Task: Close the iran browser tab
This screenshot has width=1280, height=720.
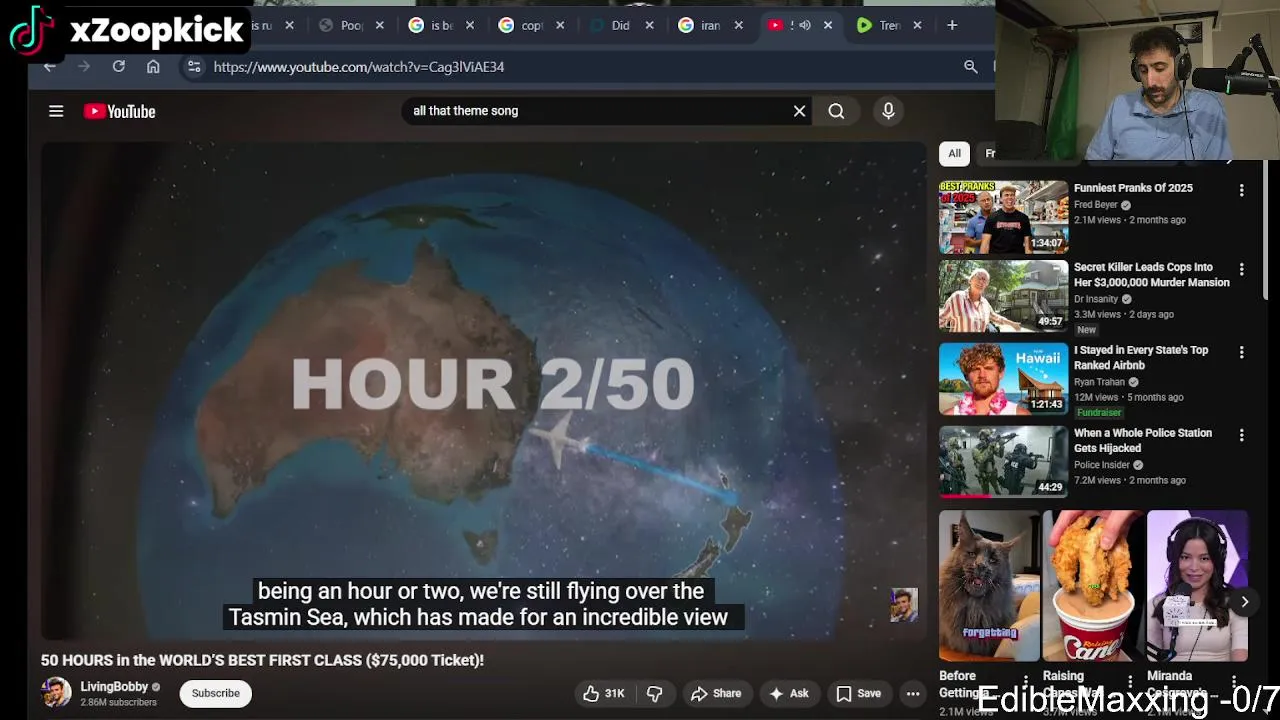Action: coord(738,25)
